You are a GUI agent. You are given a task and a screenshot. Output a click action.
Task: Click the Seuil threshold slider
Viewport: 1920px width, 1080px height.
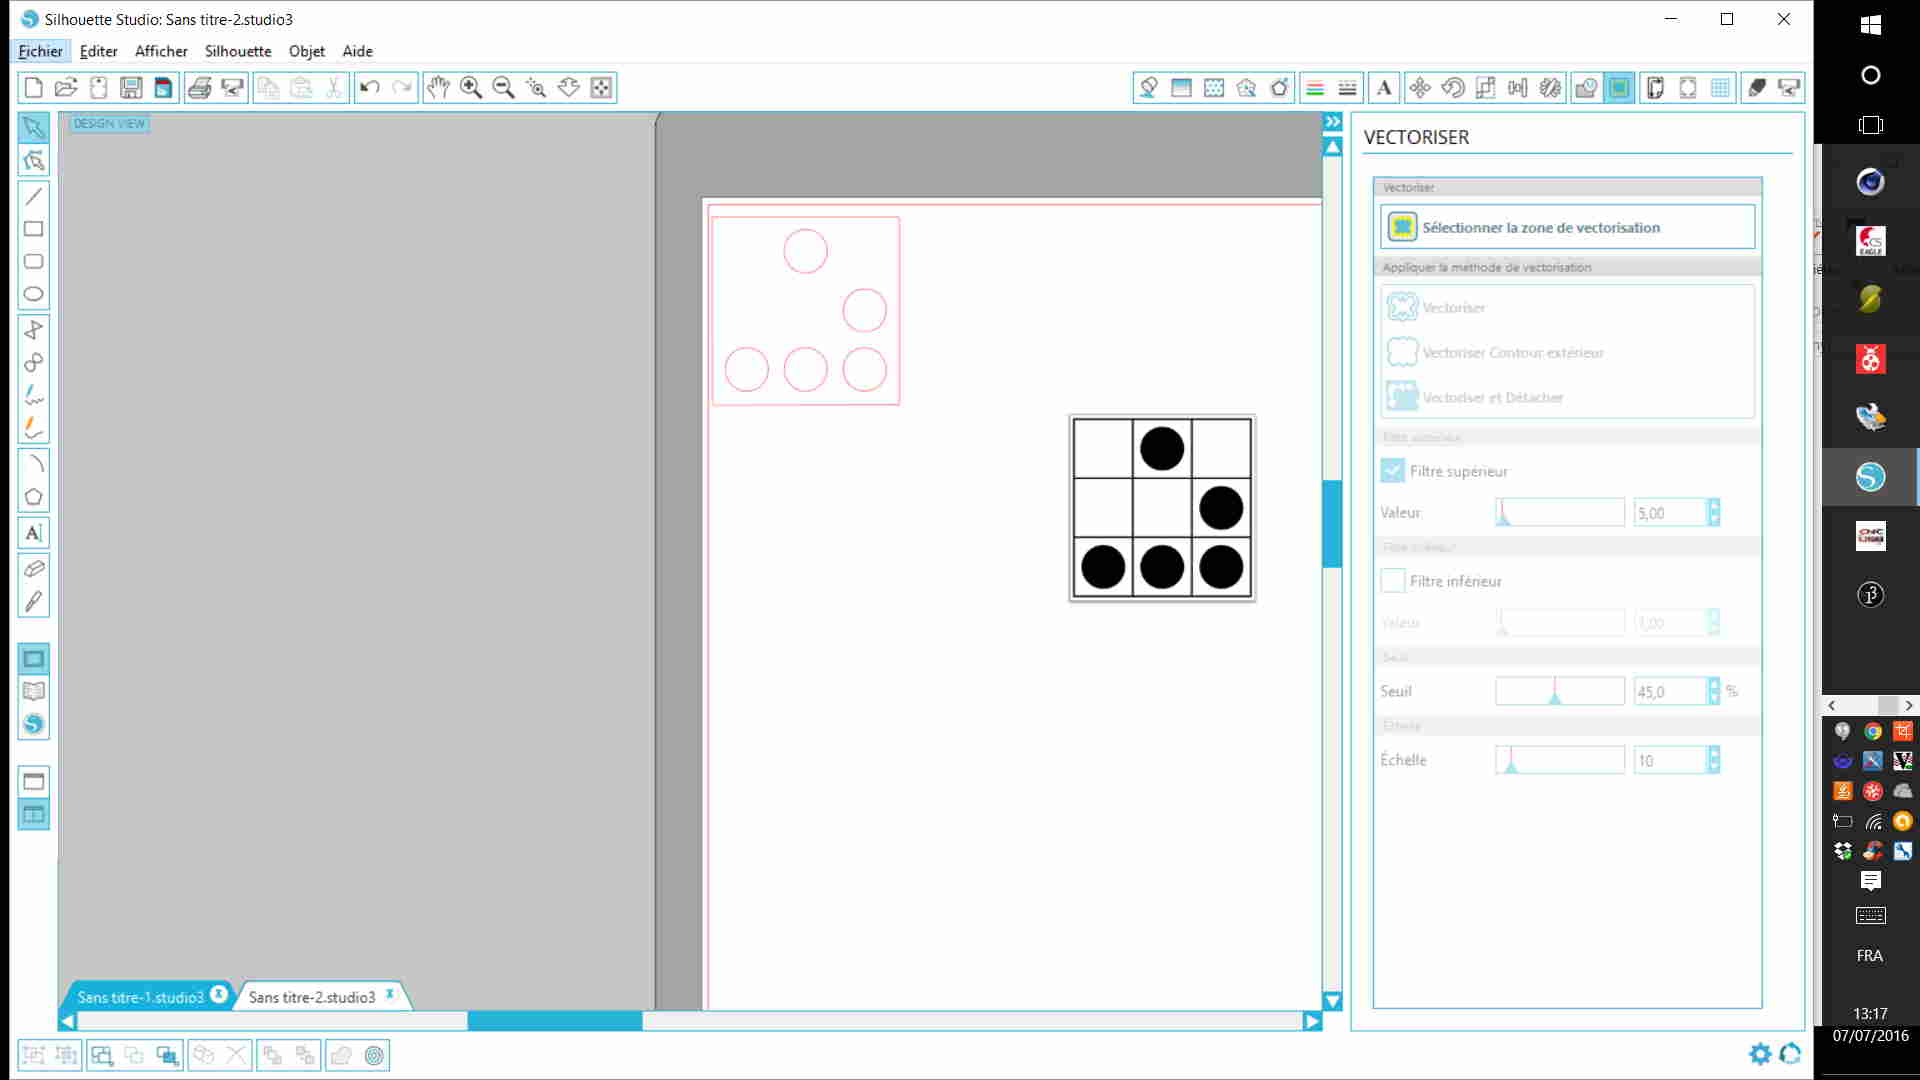1559,691
